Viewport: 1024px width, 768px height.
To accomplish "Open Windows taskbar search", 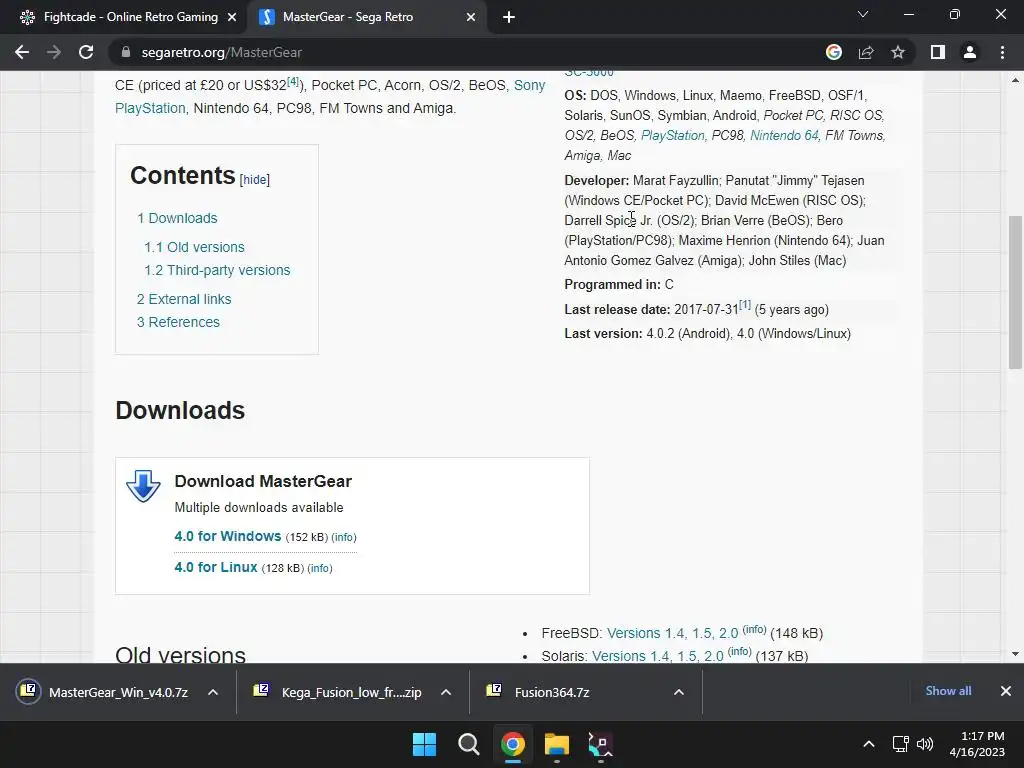I will coord(469,744).
